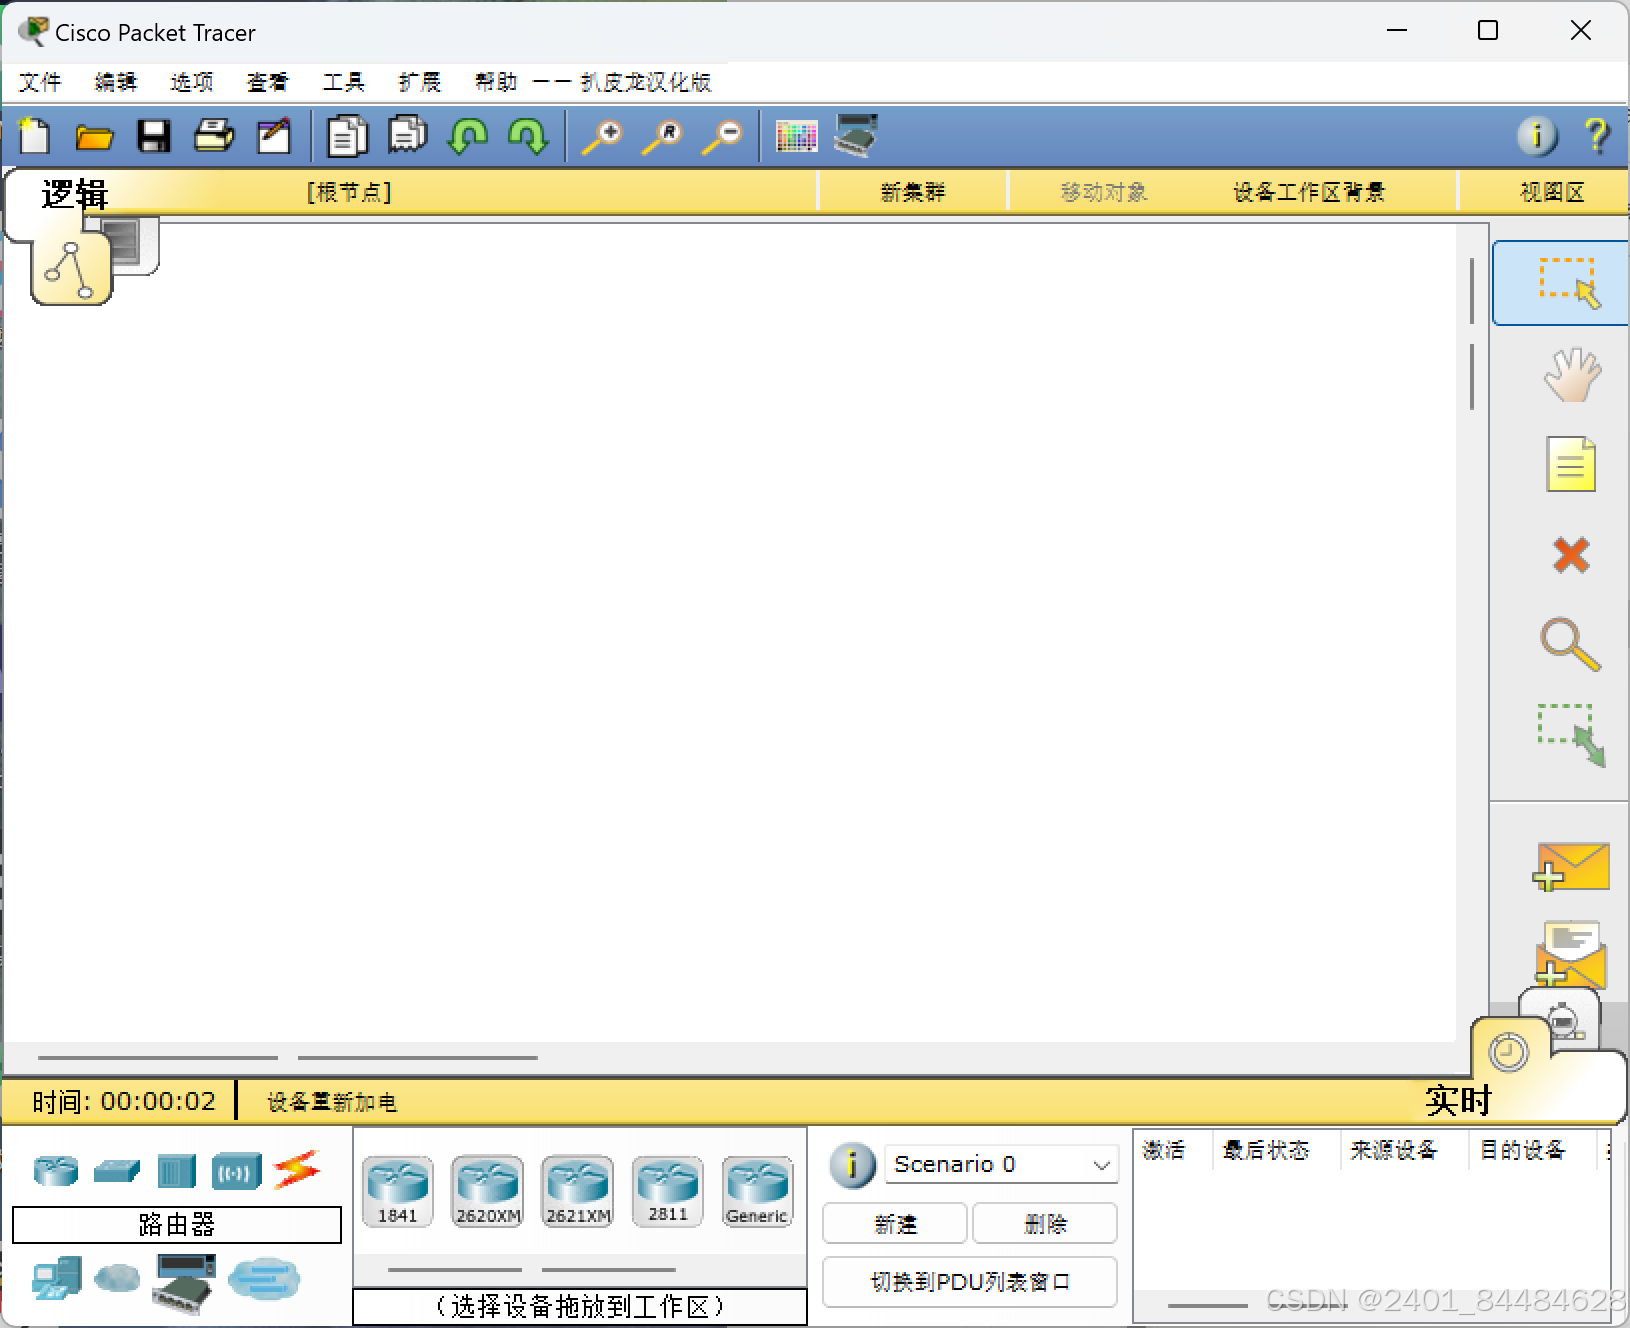Screen dimensions: 1630x1328
Task: Activate the red X Delete tool
Action: [1571, 554]
